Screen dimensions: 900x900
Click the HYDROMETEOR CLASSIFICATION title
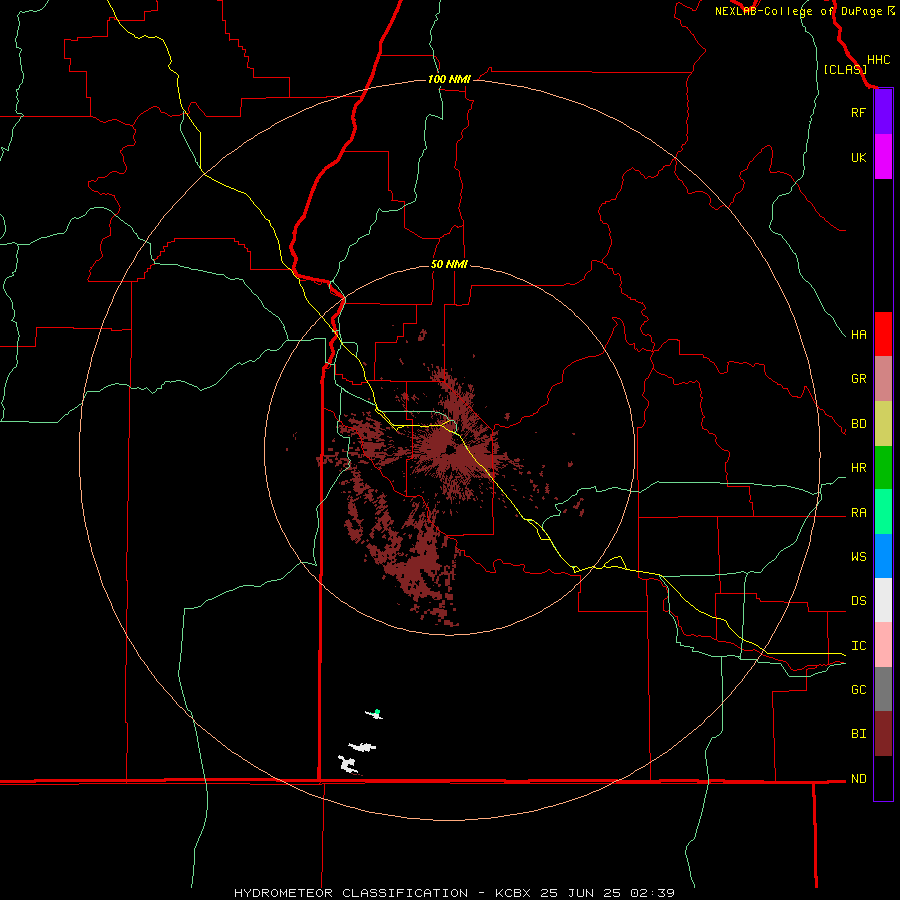[x=351, y=893]
